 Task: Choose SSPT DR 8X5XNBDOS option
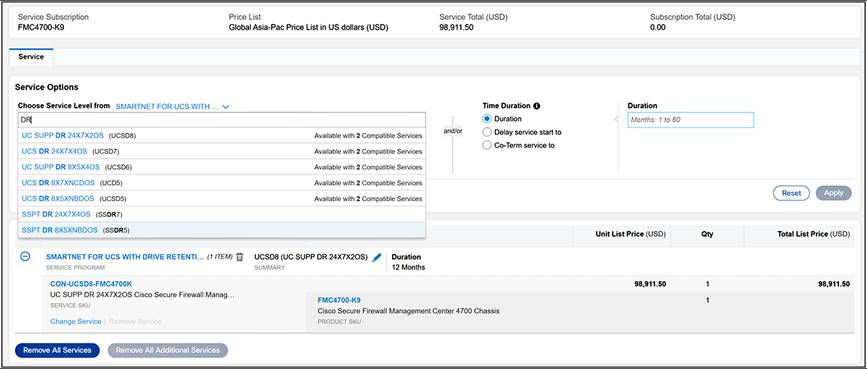222,230
